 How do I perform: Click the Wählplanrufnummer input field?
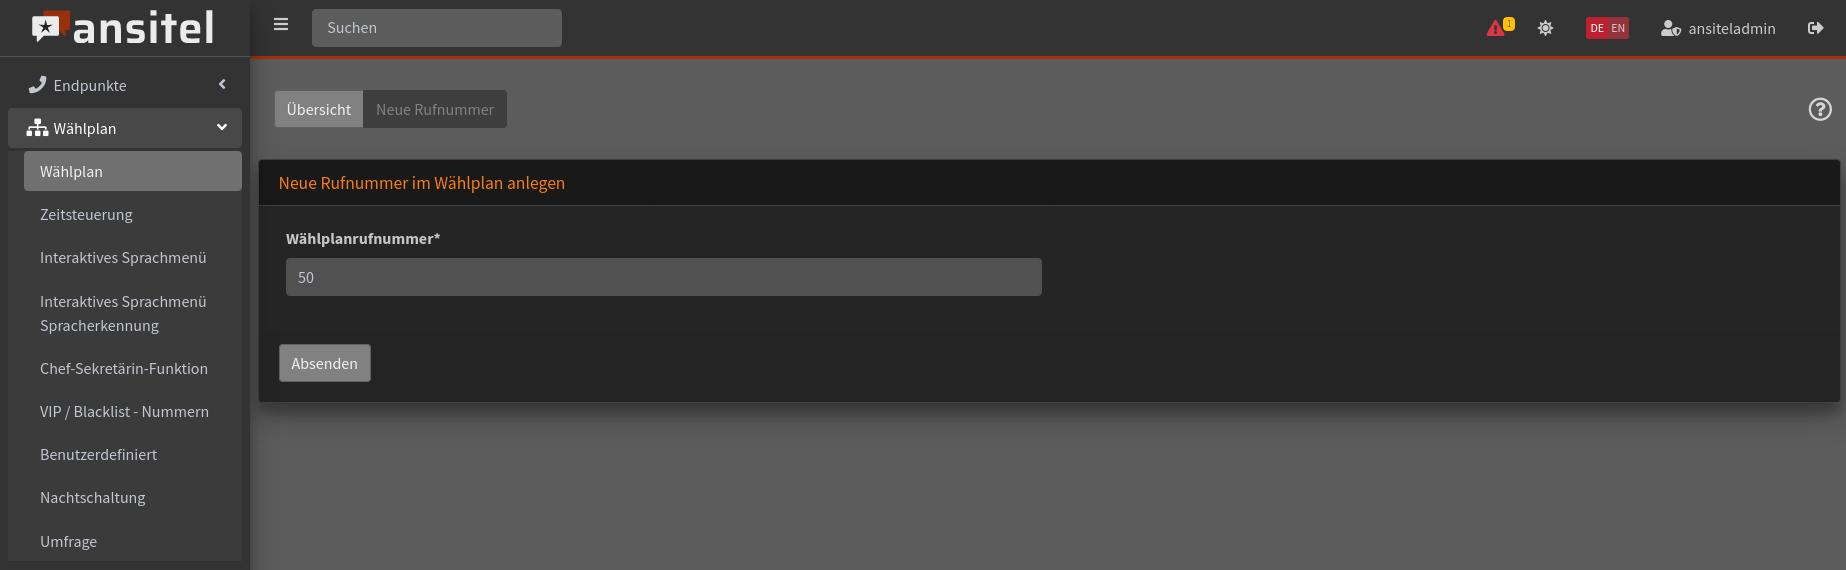click(x=664, y=277)
